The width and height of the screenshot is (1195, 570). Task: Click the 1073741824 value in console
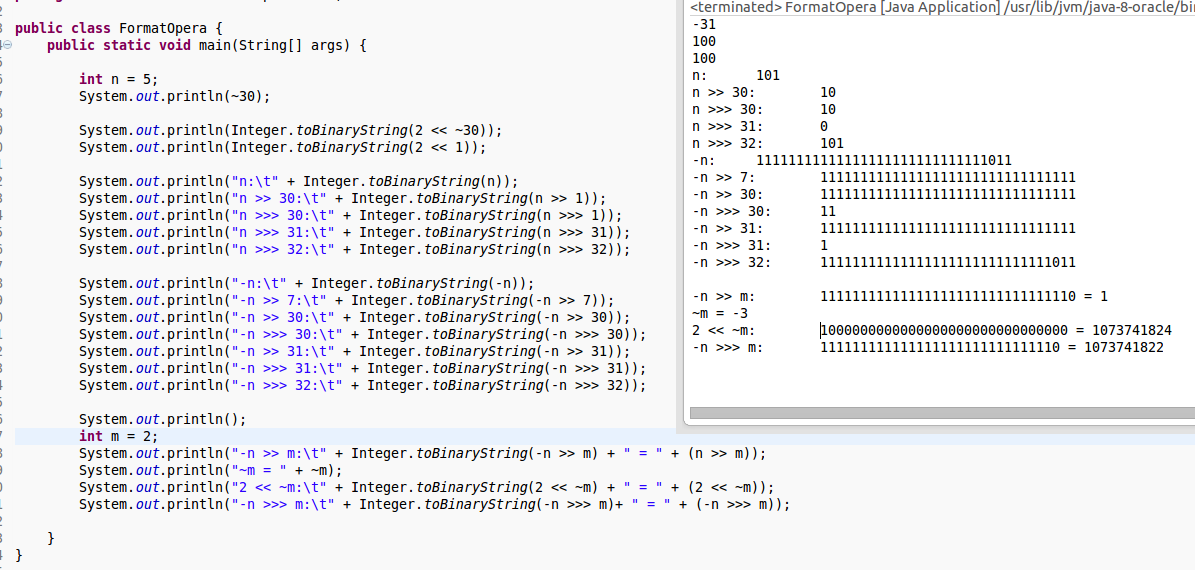tap(1127, 330)
